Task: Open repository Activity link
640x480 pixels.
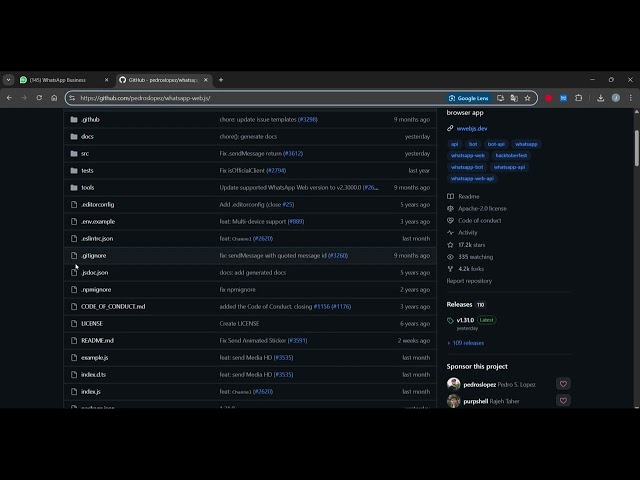Action: 467,233
